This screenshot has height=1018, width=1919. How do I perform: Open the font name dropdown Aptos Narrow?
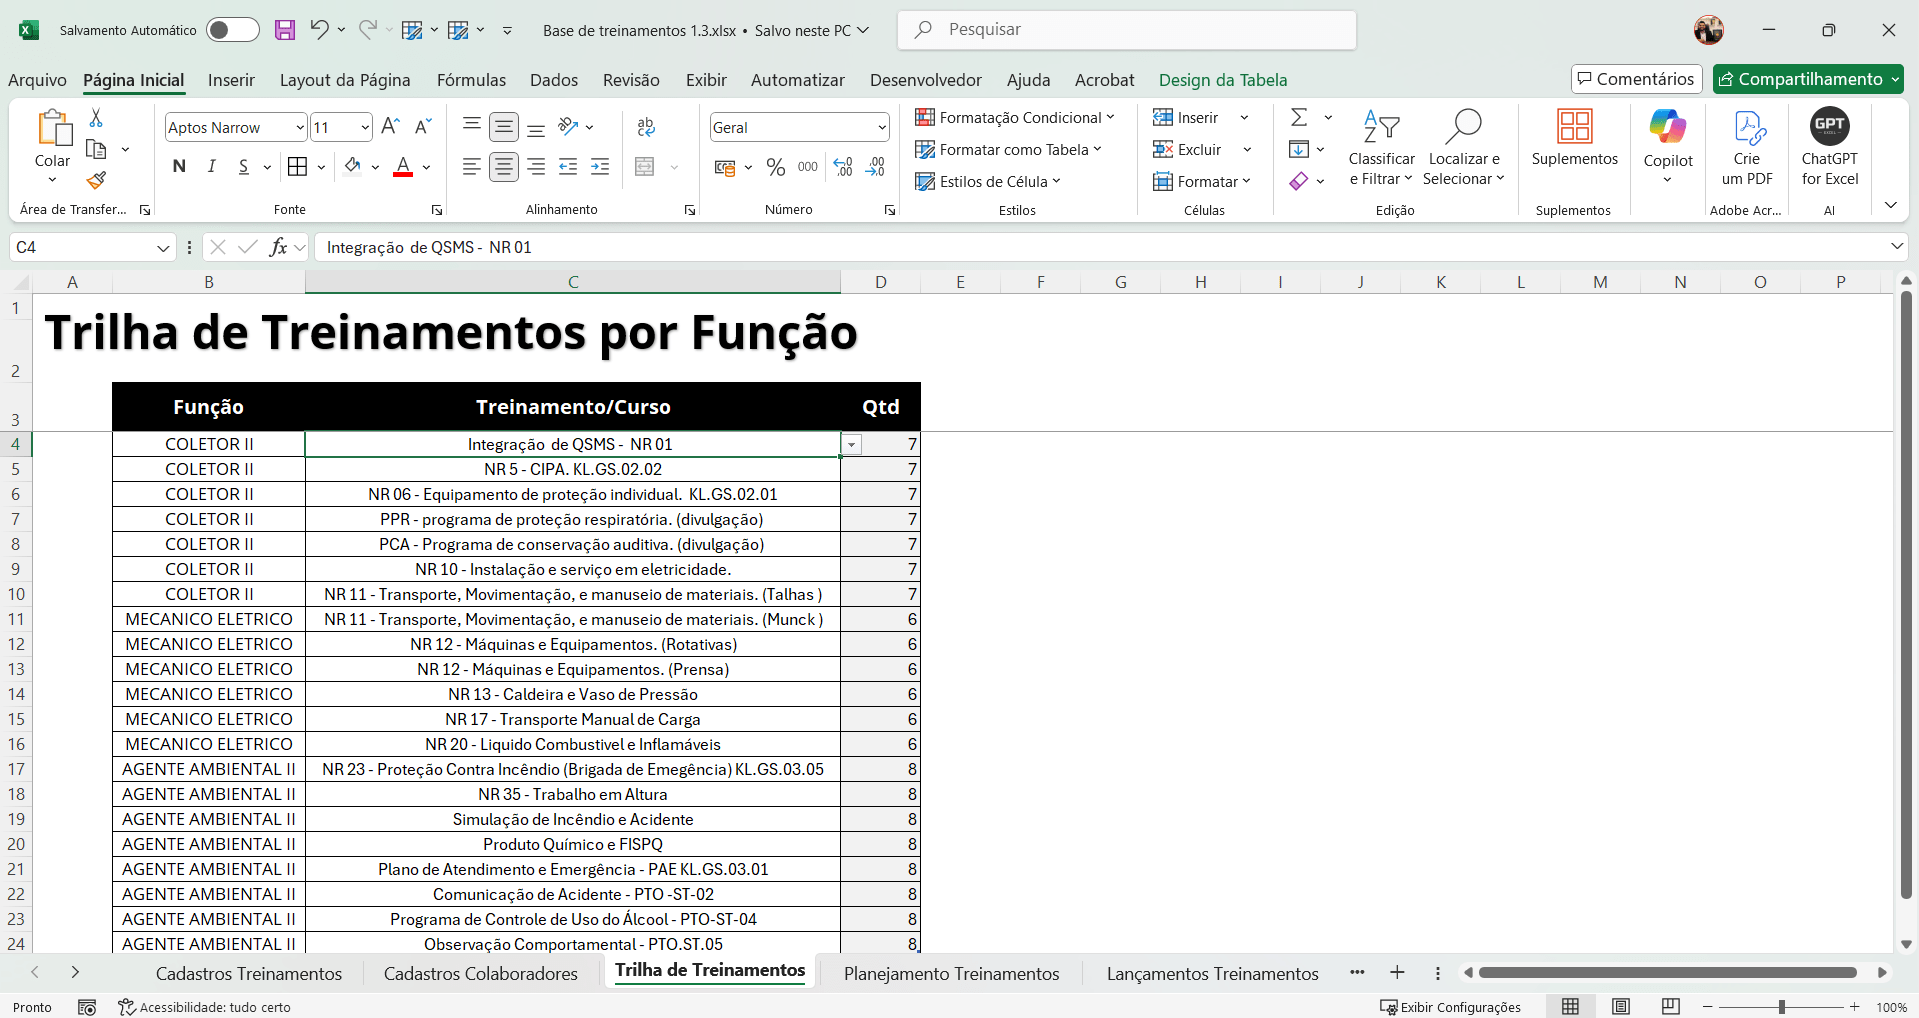(x=299, y=127)
